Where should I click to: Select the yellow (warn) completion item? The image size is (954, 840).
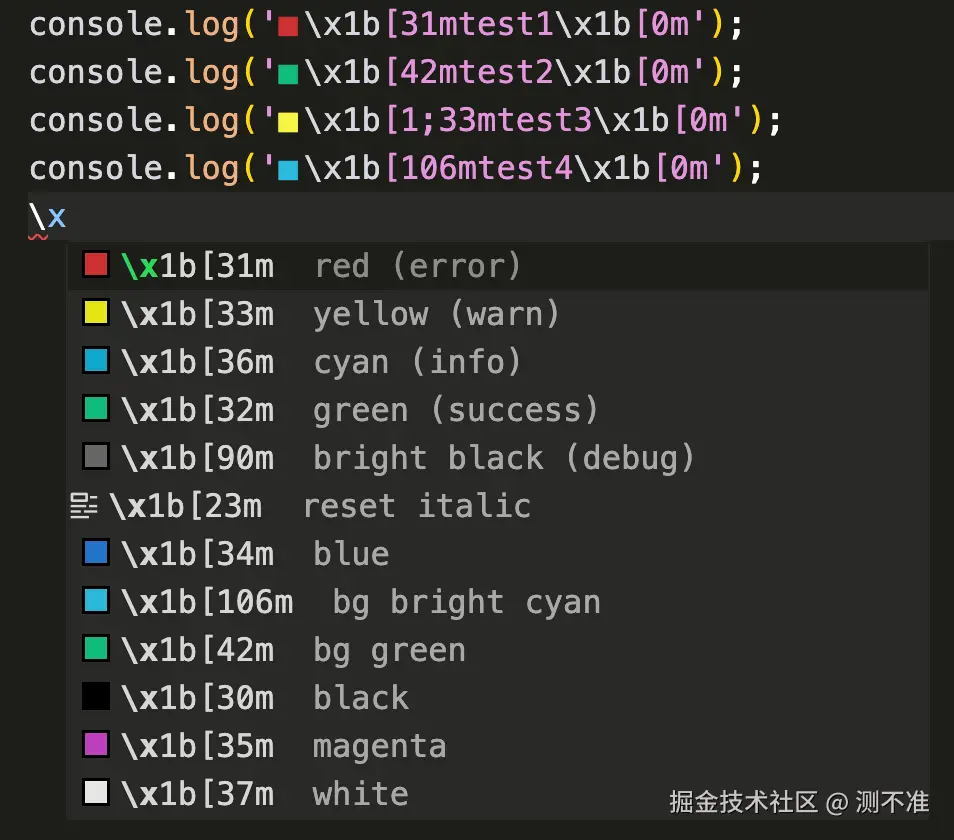click(498, 313)
